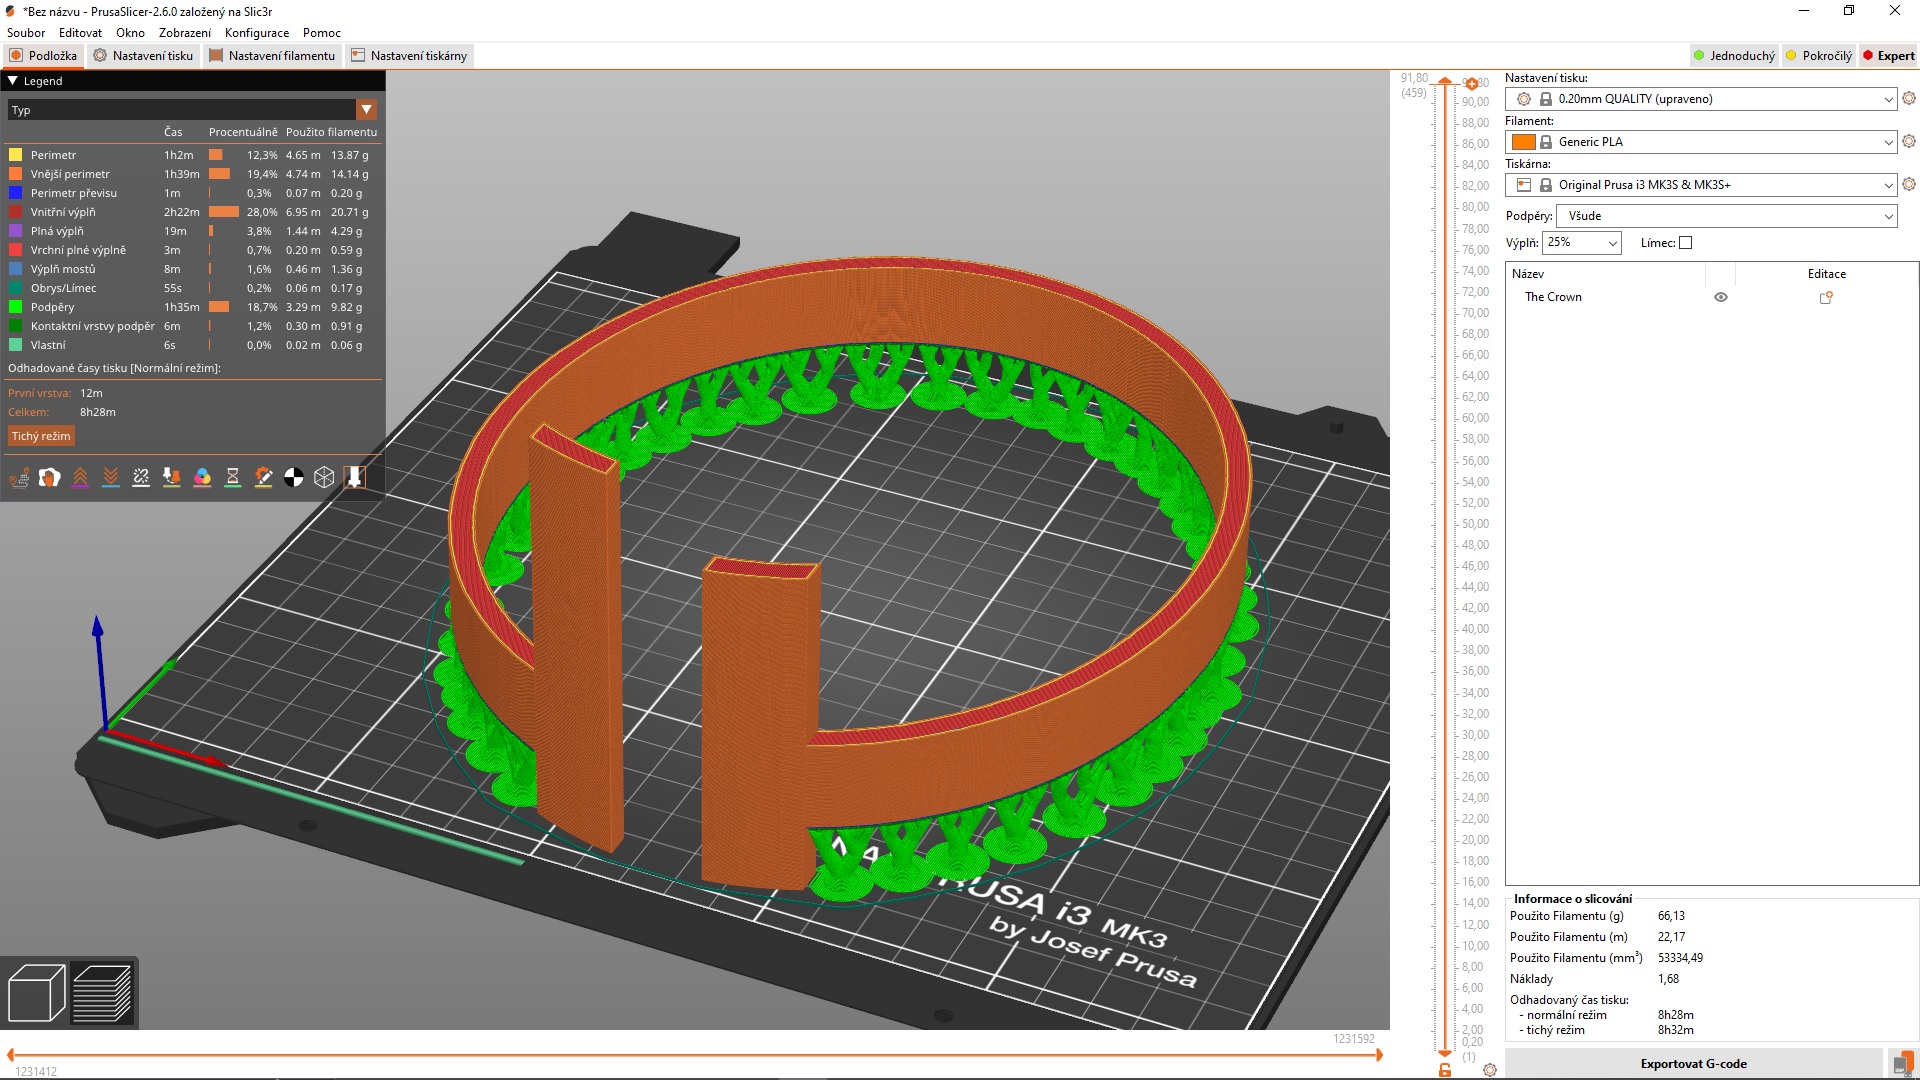
Task: Click the Exportovat G-code button
Action: 1694,1063
